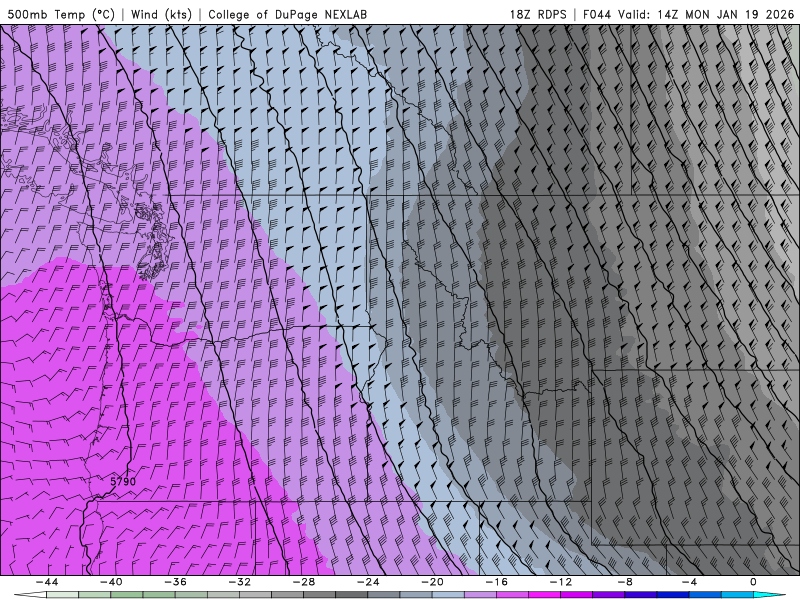Click the cyan end of the color bar

click(x=769, y=595)
